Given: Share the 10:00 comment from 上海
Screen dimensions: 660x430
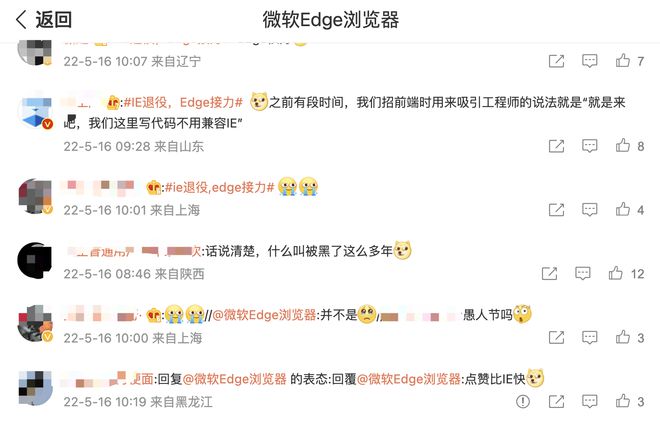Looking at the screenshot, I should coord(556,337).
